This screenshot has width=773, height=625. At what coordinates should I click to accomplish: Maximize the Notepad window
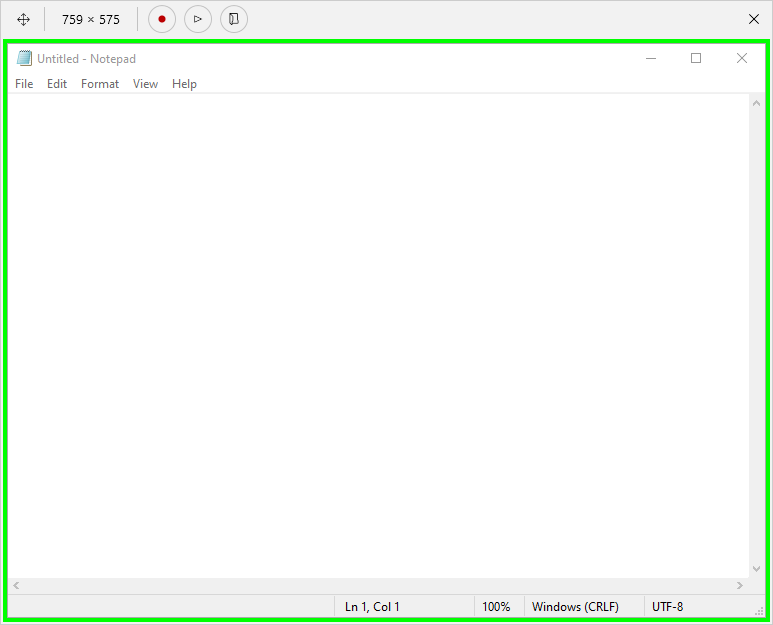(x=696, y=58)
